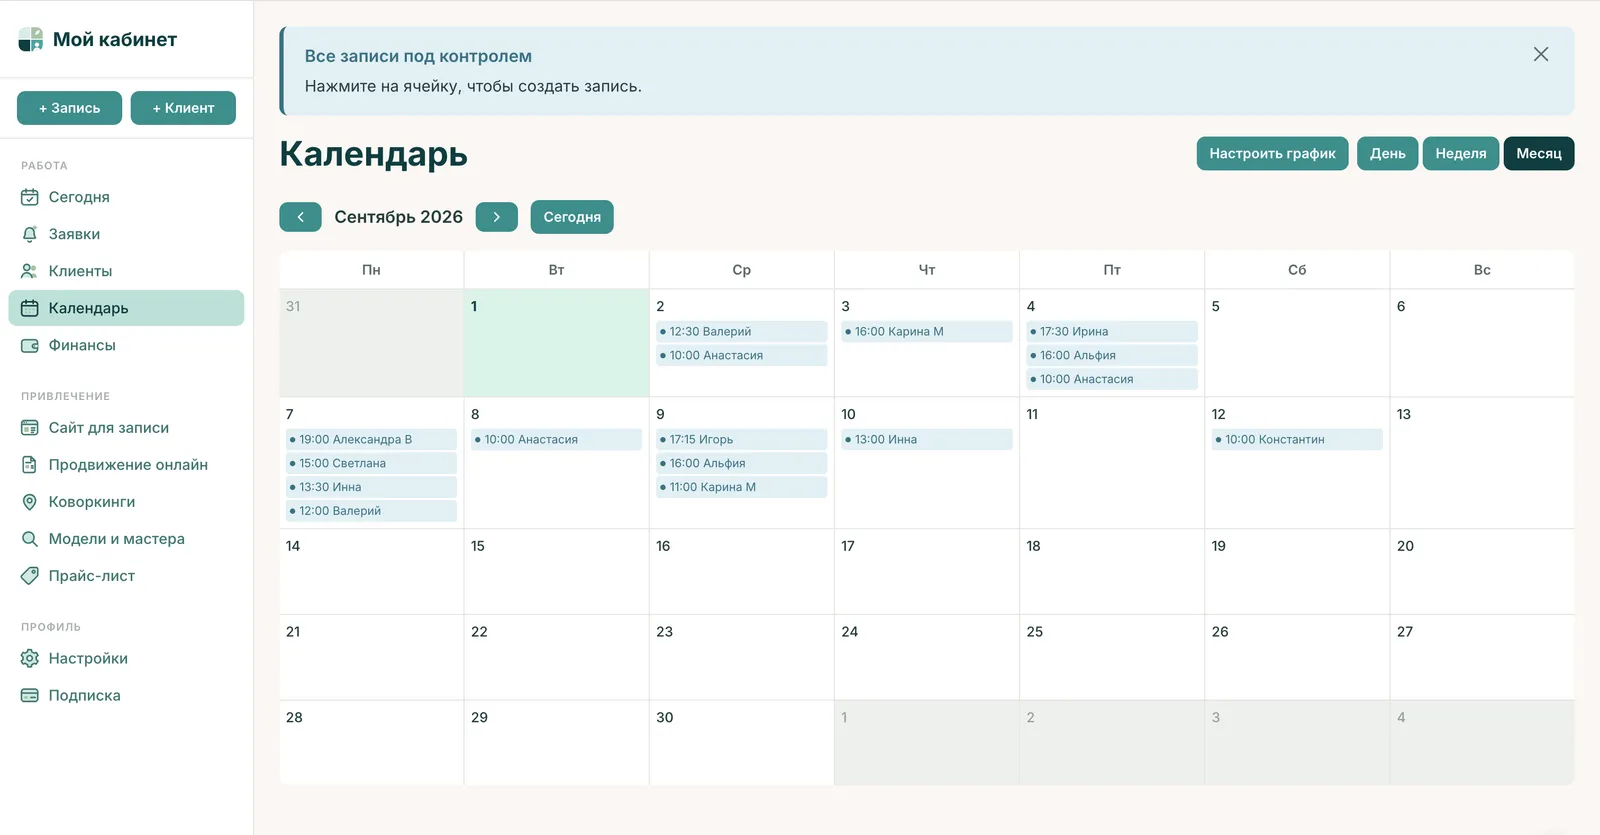The height and width of the screenshot is (835, 1600).
Task: Open the 10:00 Константин appointment
Action: 1297,439
